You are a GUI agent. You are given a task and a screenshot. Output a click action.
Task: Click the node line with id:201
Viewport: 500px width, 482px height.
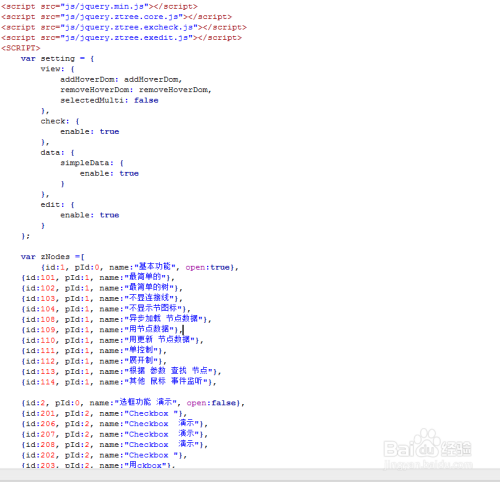[104, 413]
